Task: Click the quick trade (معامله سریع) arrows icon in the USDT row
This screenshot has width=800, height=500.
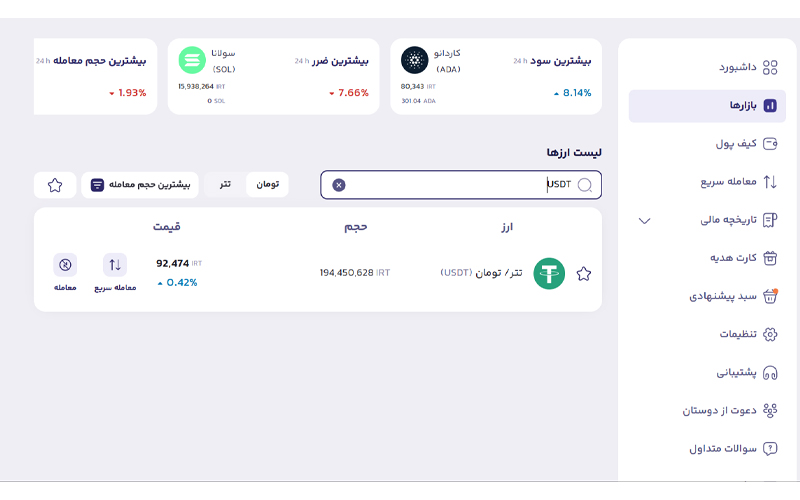Action: pyautogui.click(x=115, y=265)
